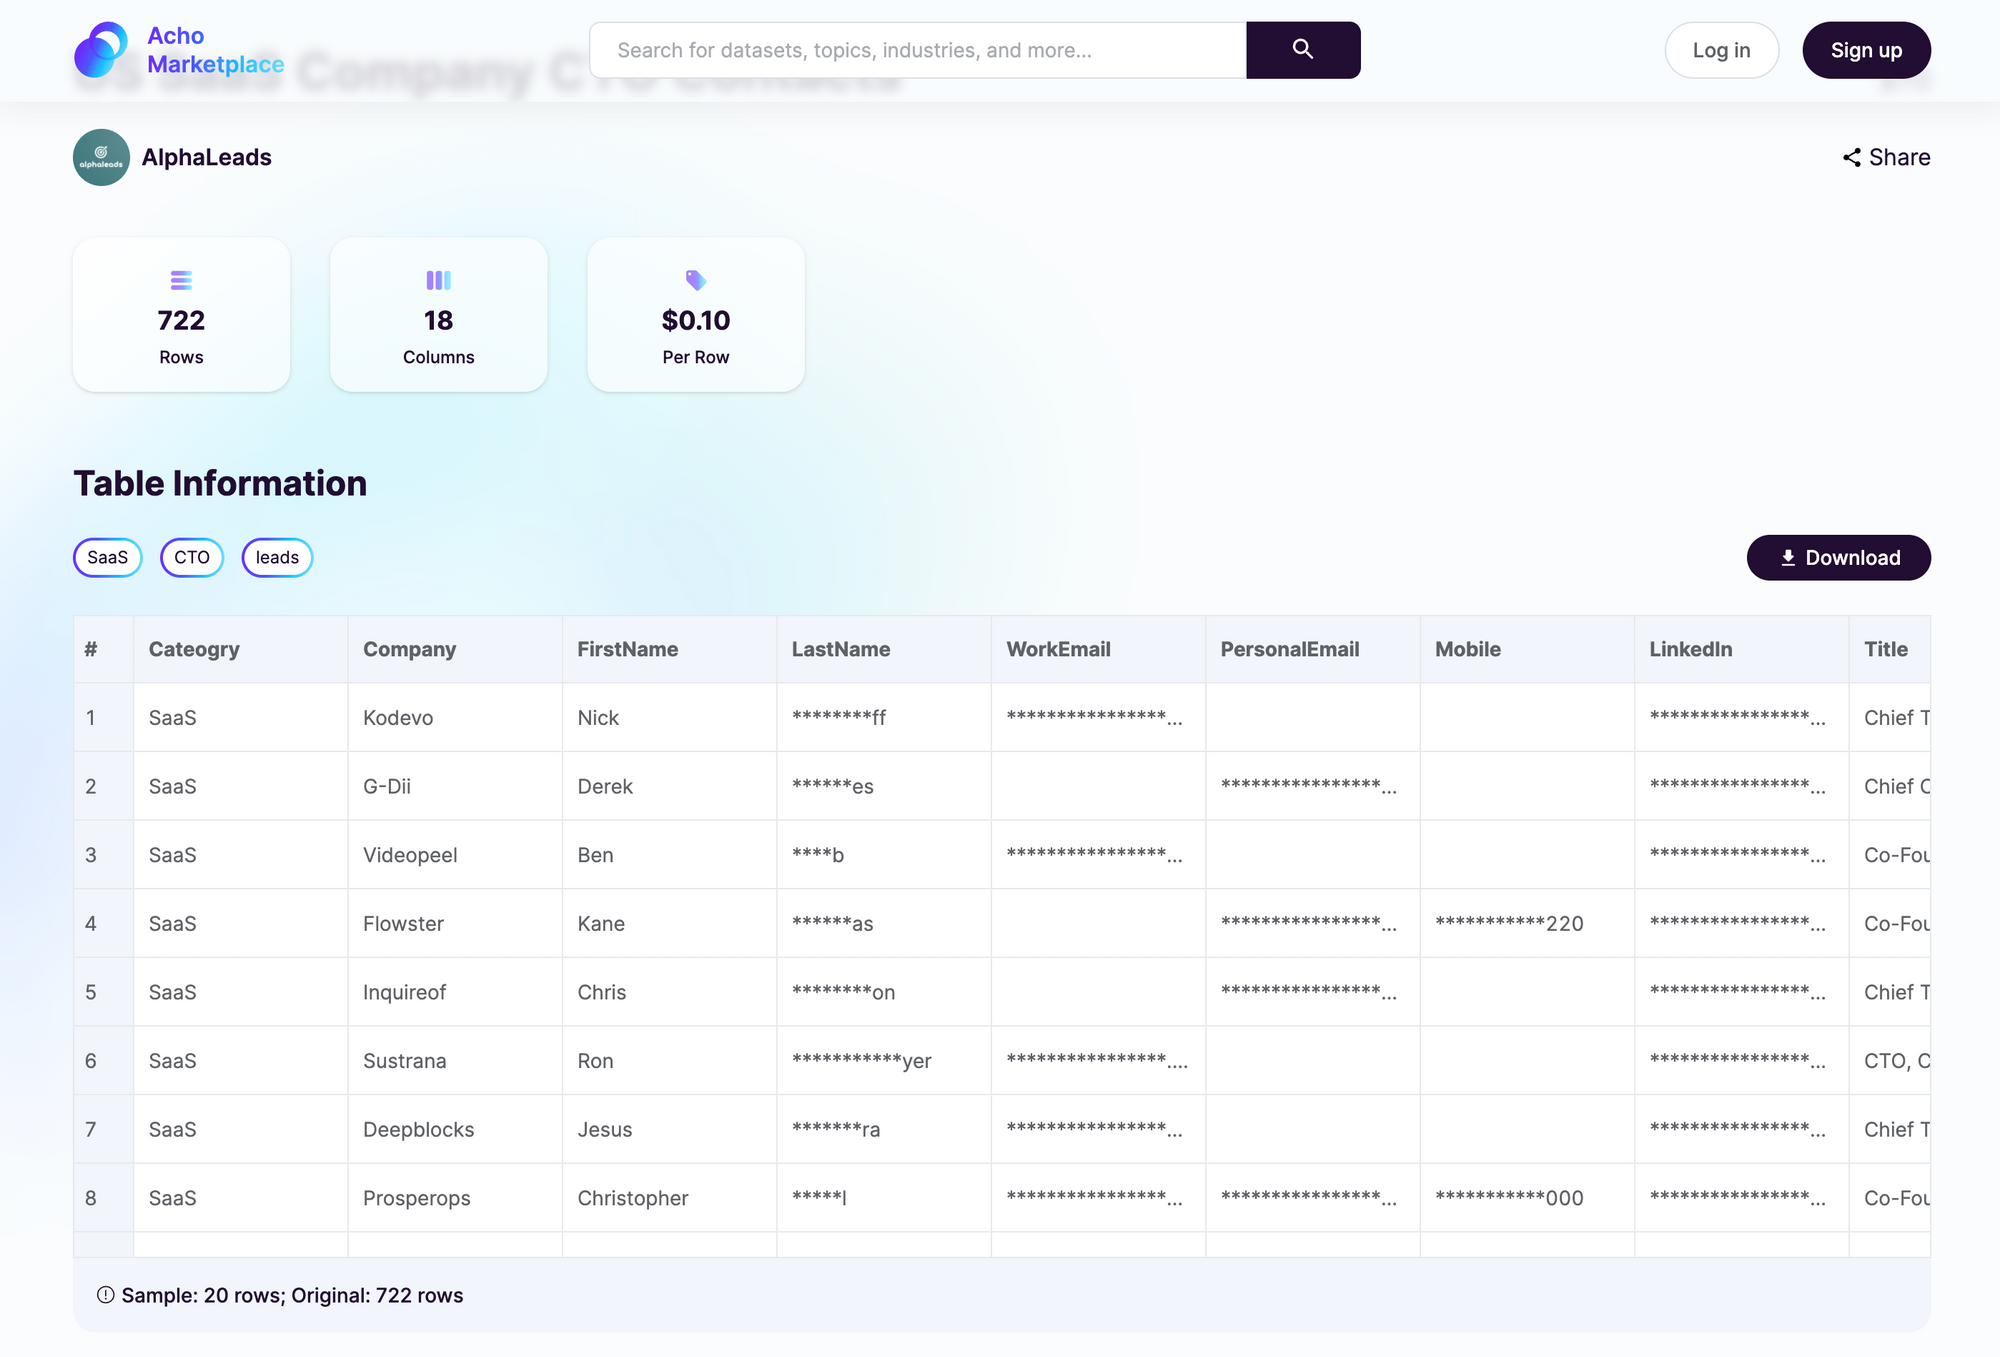Open the Log in page
2000x1357 pixels.
pos(1720,50)
